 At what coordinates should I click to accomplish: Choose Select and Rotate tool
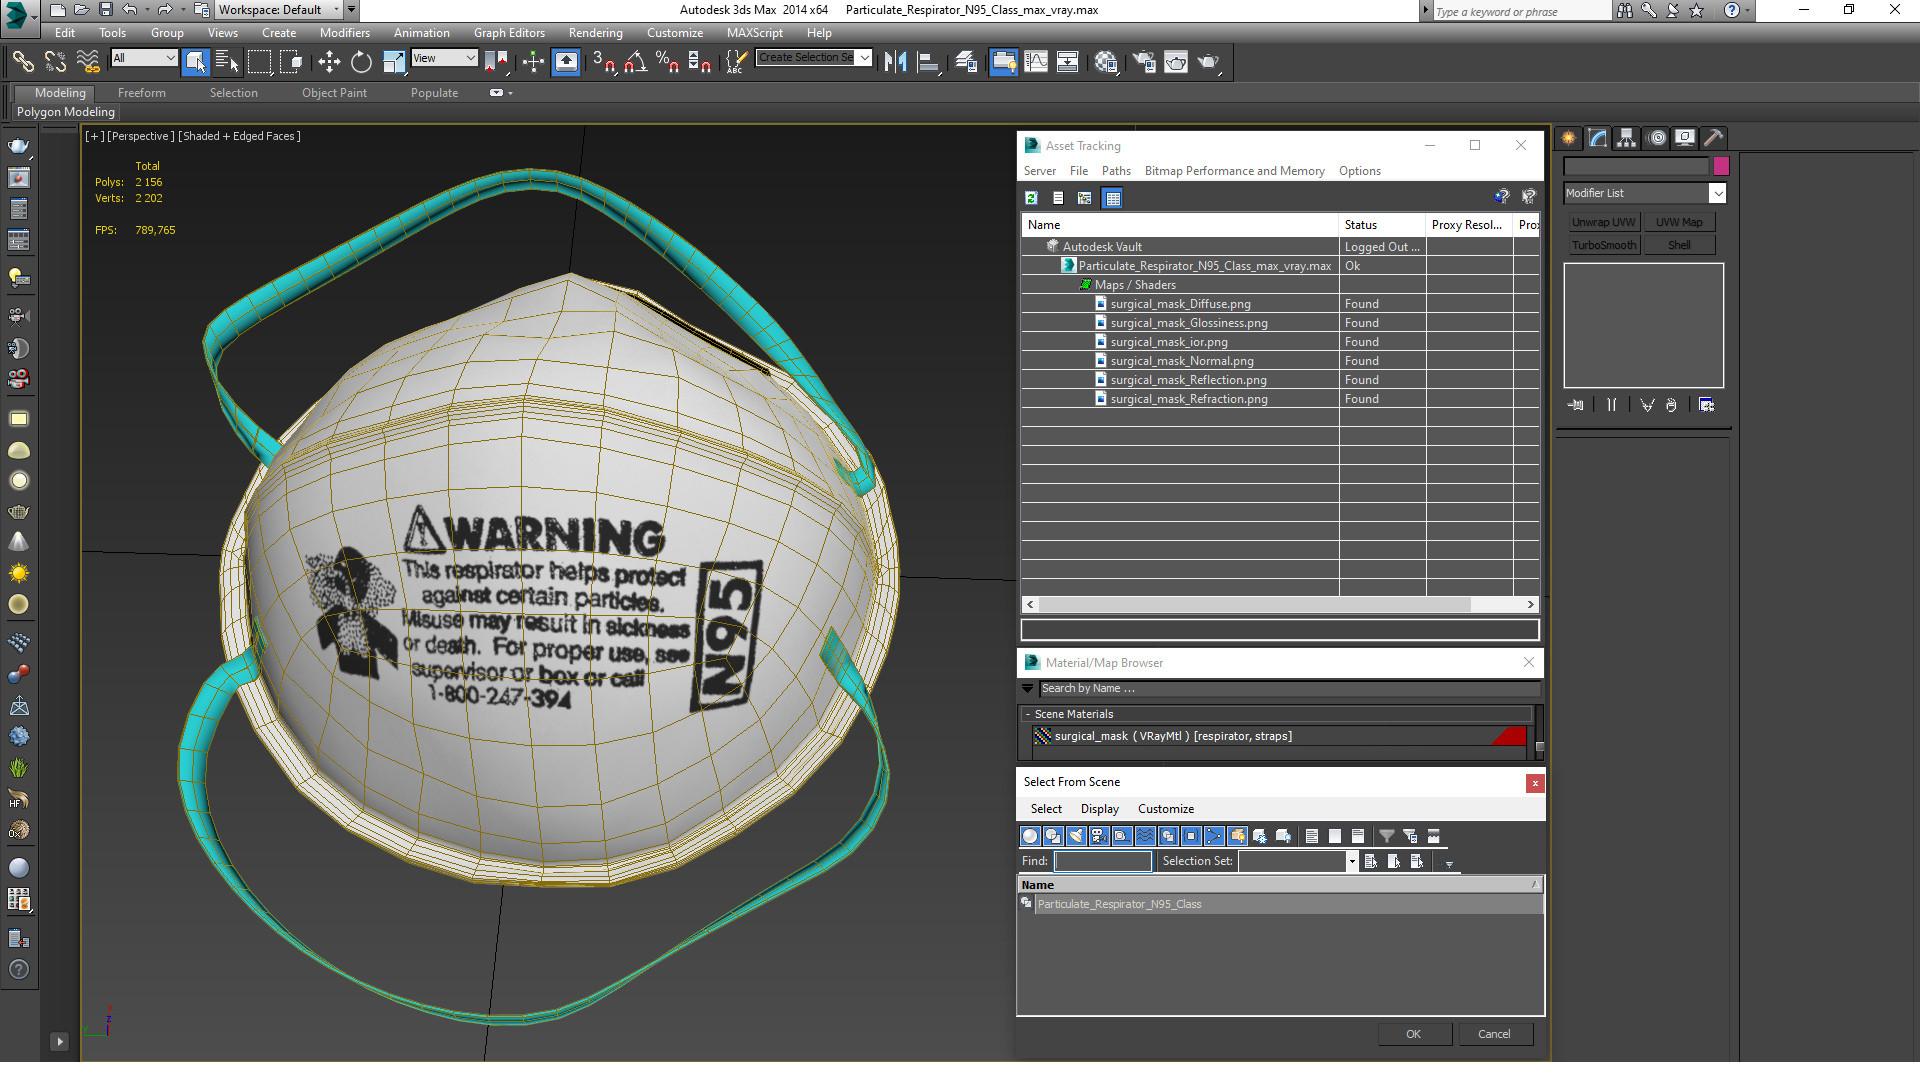click(361, 62)
